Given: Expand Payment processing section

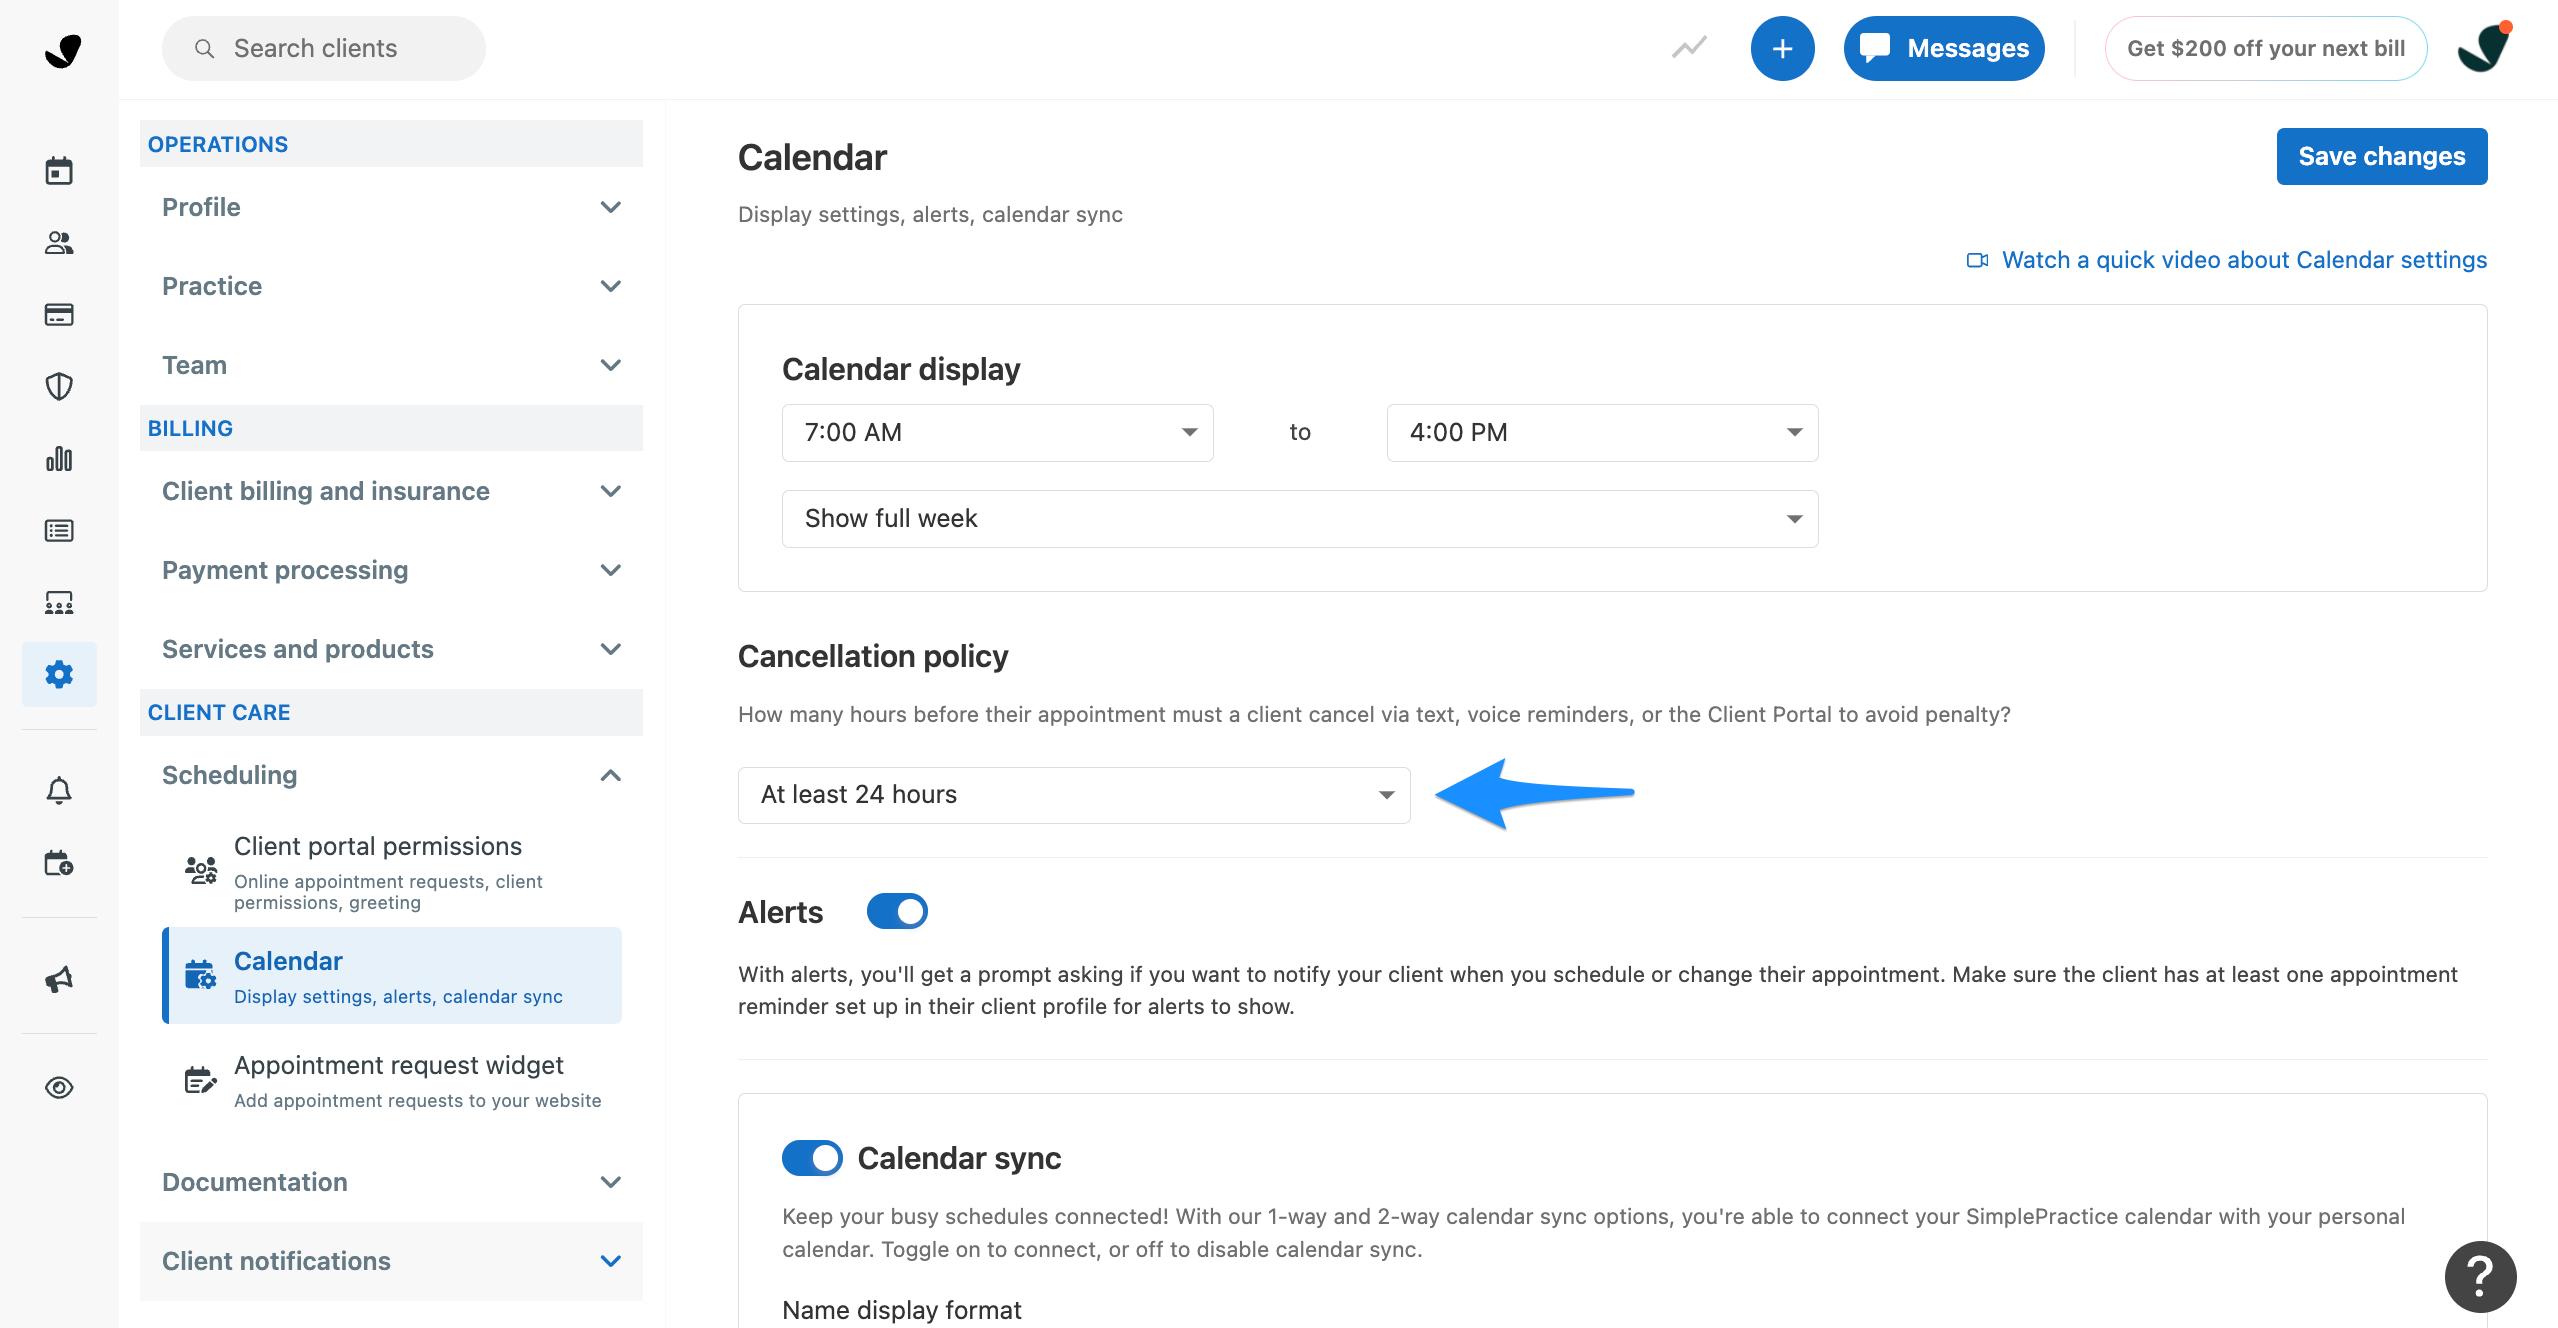Looking at the screenshot, I should point(391,570).
